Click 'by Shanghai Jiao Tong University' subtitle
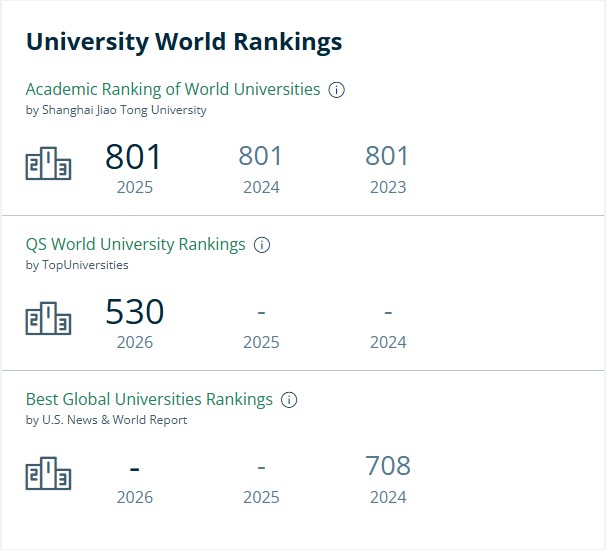The height and width of the screenshot is (550, 606). coord(116,110)
